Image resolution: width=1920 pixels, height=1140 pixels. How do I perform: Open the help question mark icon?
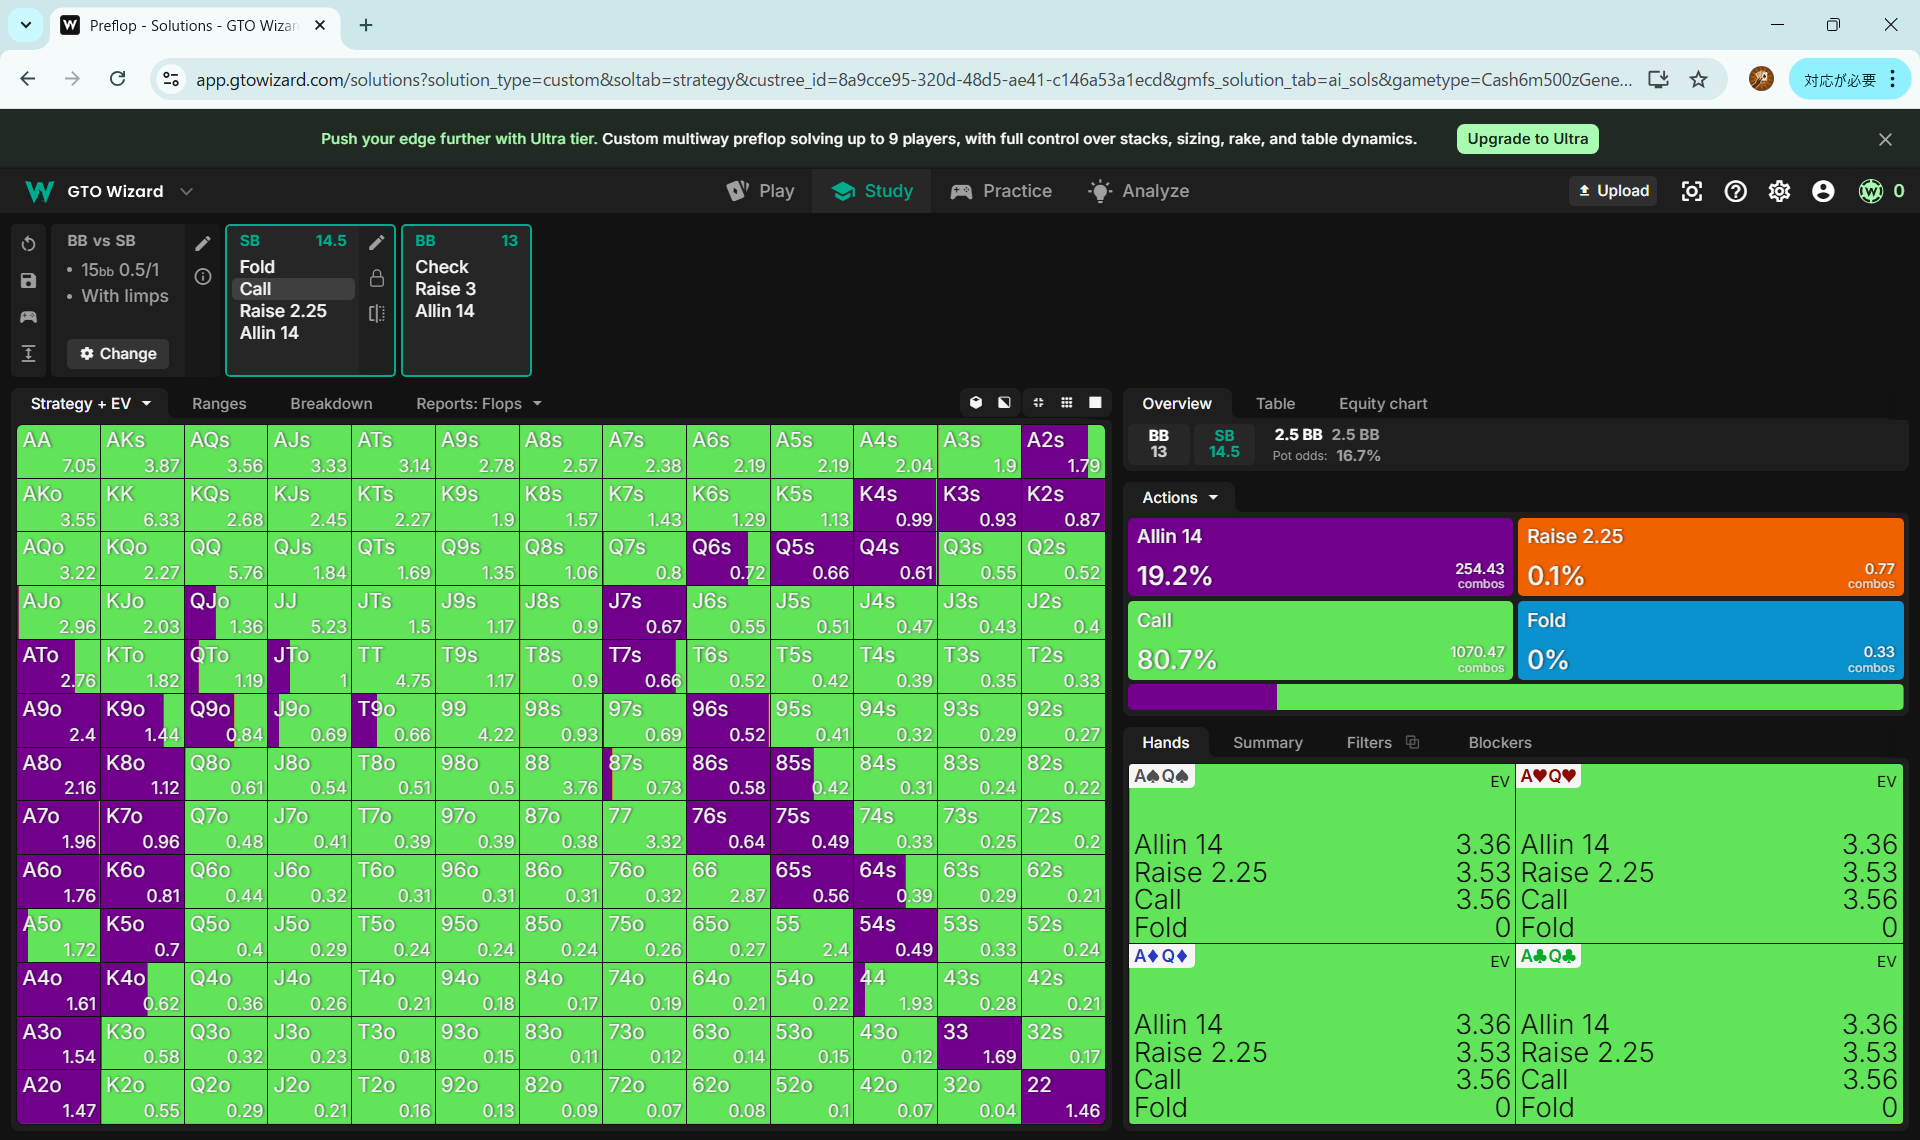click(1735, 191)
